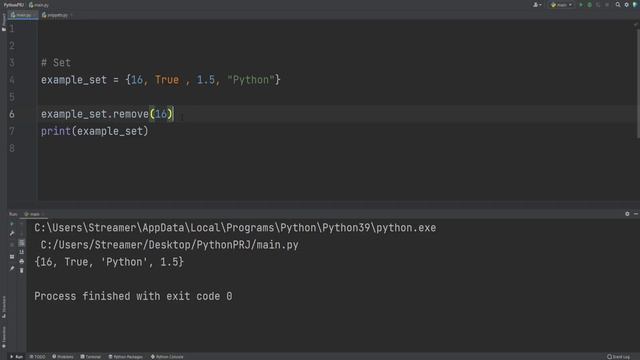Viewport: 640px width, 360px height.
Task: Click the print(example_set) code line
Action: [94, 131]
